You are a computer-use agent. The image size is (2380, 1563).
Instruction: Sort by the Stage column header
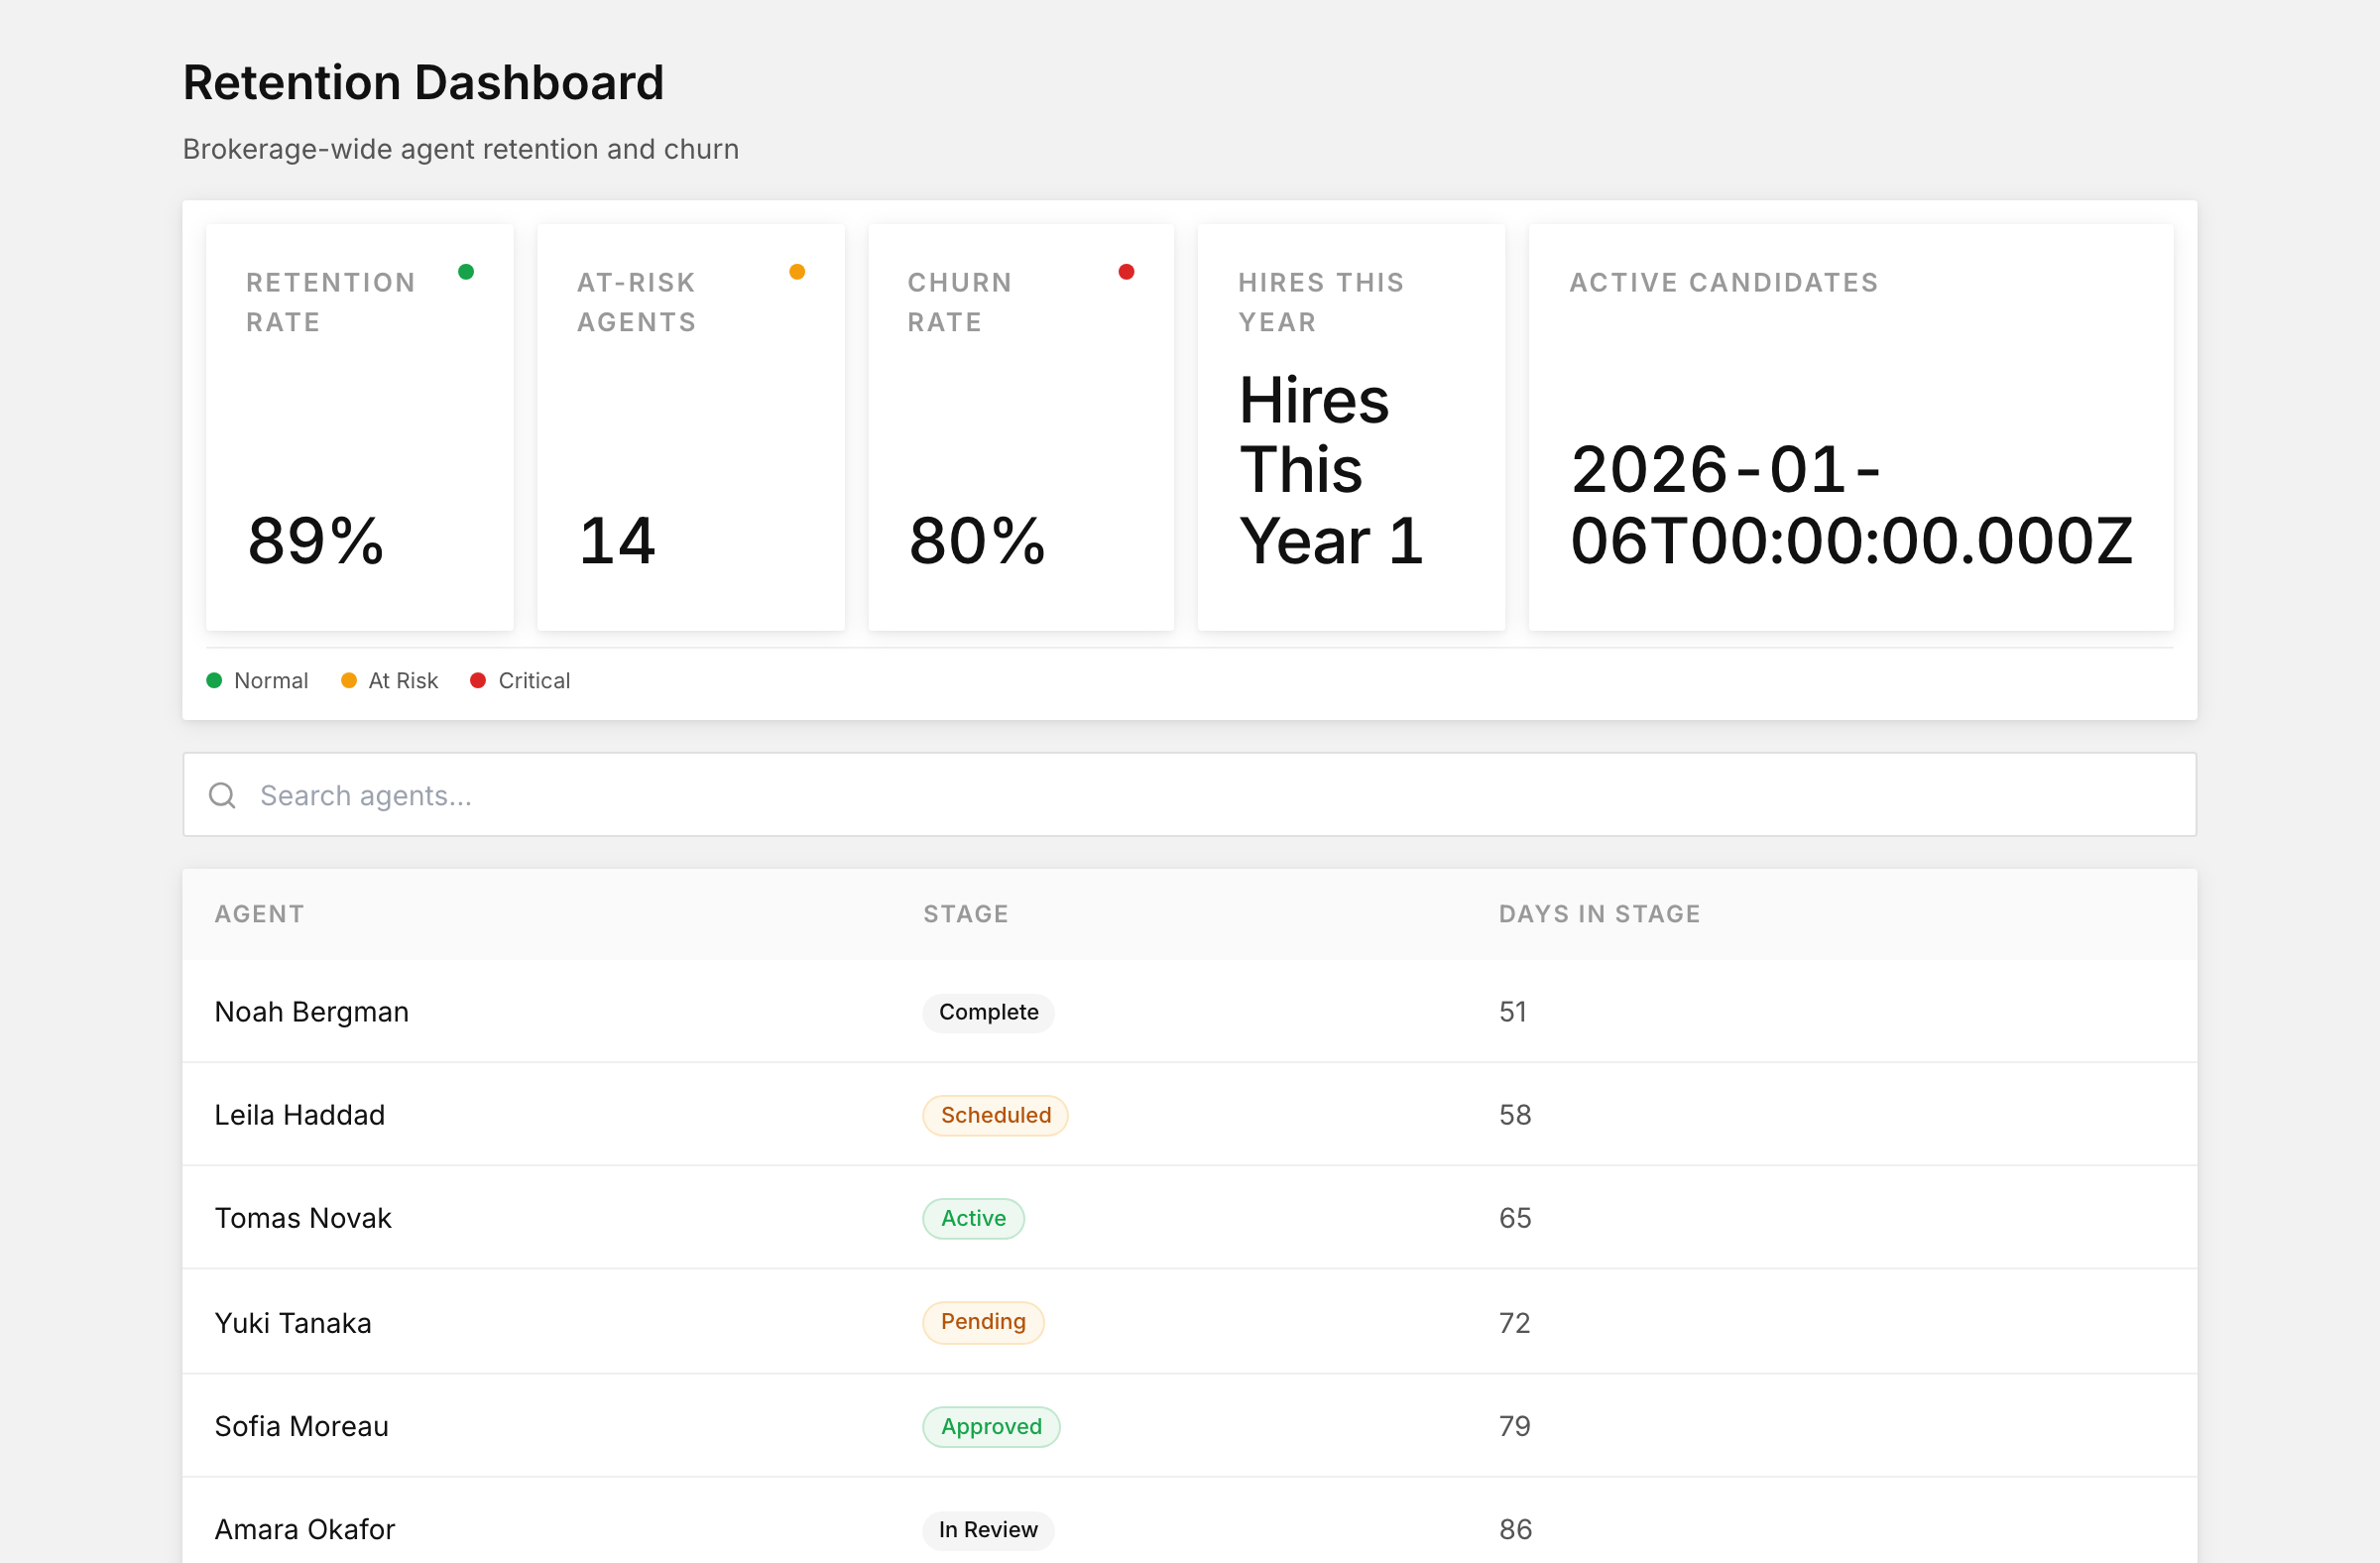(x=966, y=914)
